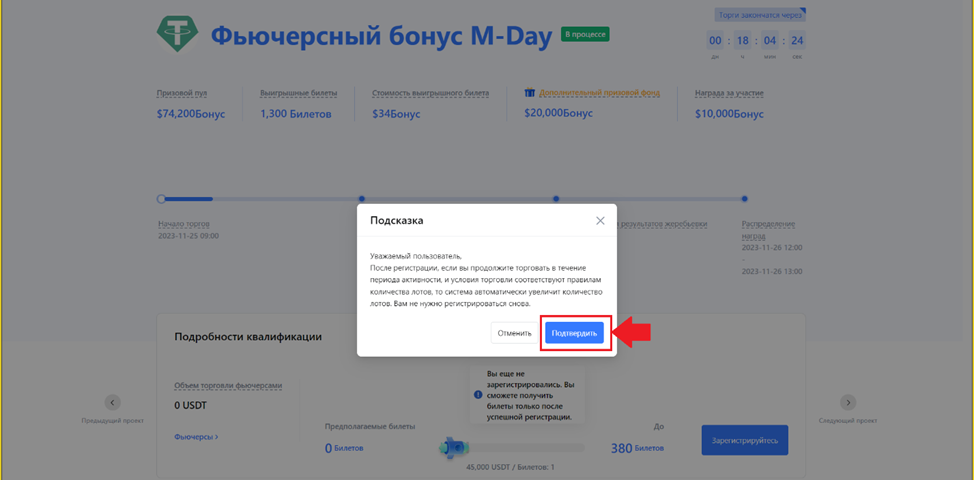974x480 pixels.
Task: Click the Начало торгов timeline marker
Action: pyautogui.click(x=162, y=199)
